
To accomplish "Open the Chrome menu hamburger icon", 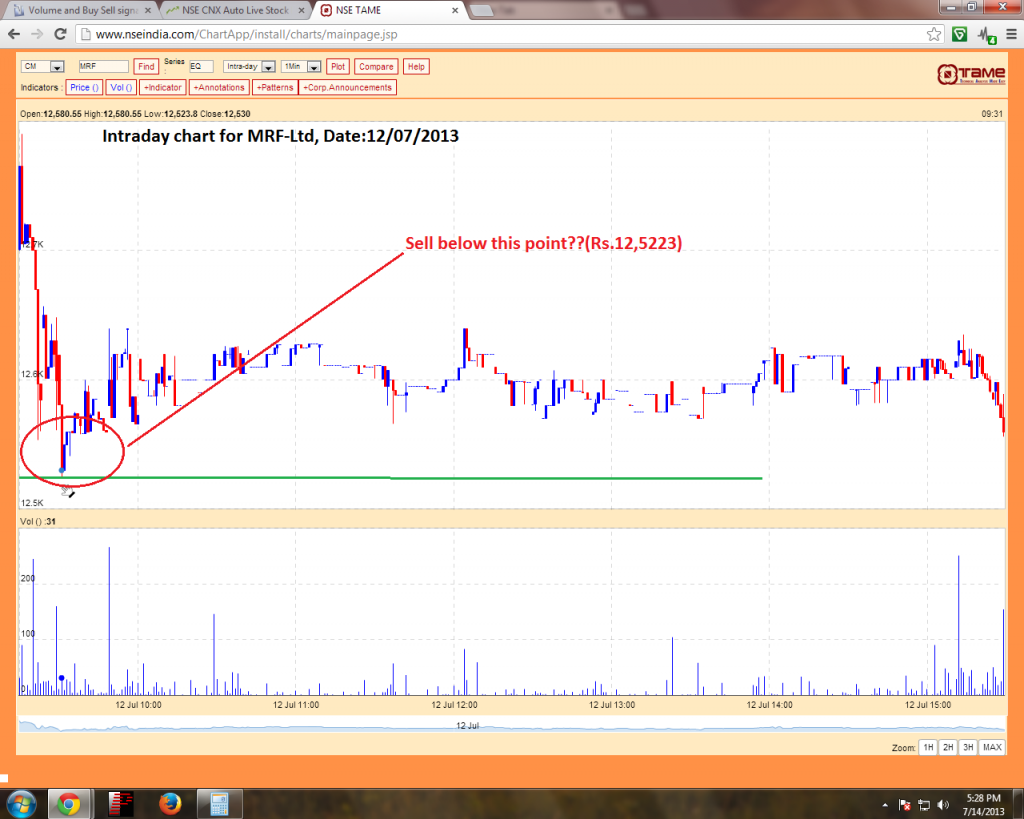I will [x=1012, y=34].
